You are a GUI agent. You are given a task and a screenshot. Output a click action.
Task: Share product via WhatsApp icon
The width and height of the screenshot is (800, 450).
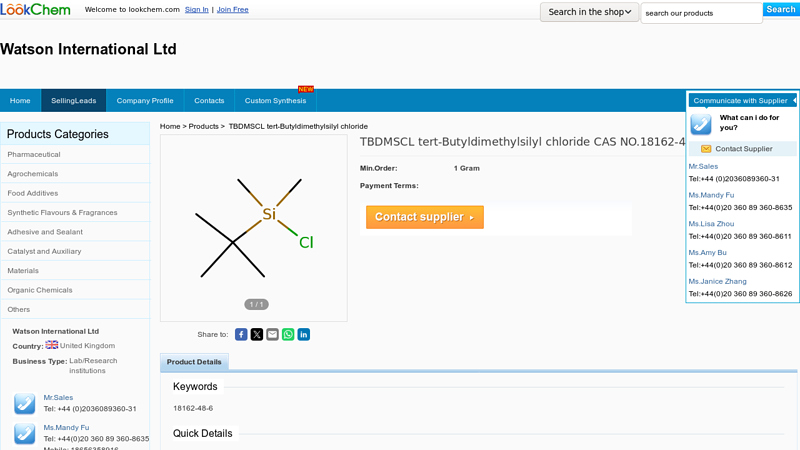pos(288,334)
